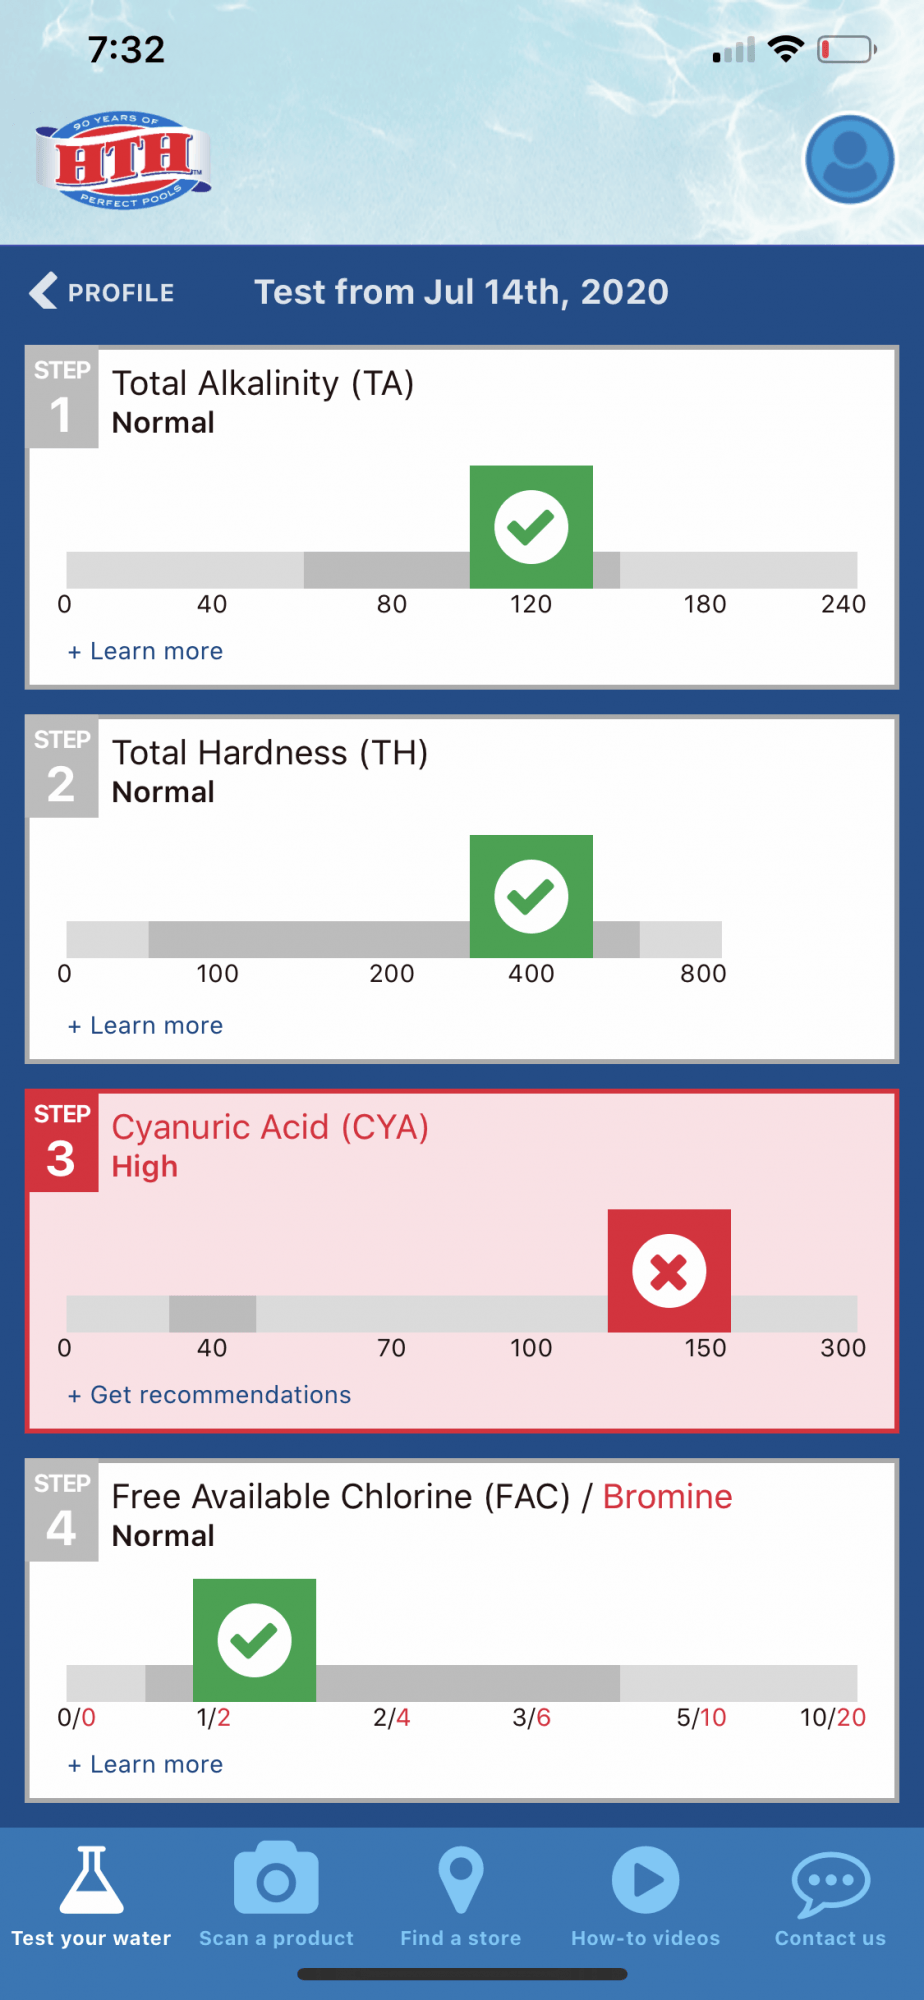Tap the battery indicator in status bar
924x2000 pixels.
click(x=847, y=49)
